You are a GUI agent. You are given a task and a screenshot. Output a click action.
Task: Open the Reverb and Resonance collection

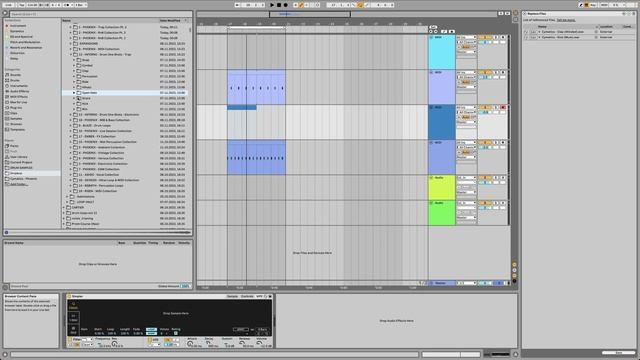(x=26, y=47)
